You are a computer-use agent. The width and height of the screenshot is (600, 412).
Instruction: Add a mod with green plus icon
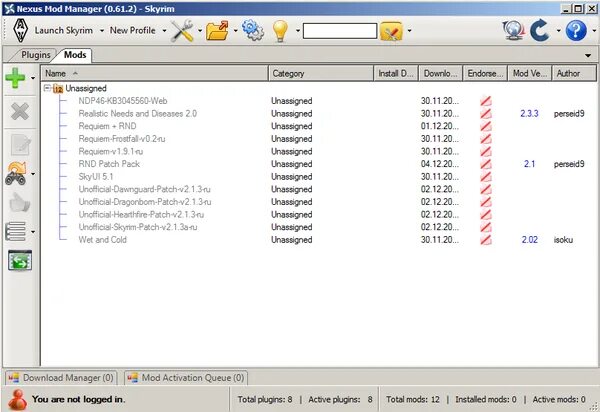(x=15, y=78)
